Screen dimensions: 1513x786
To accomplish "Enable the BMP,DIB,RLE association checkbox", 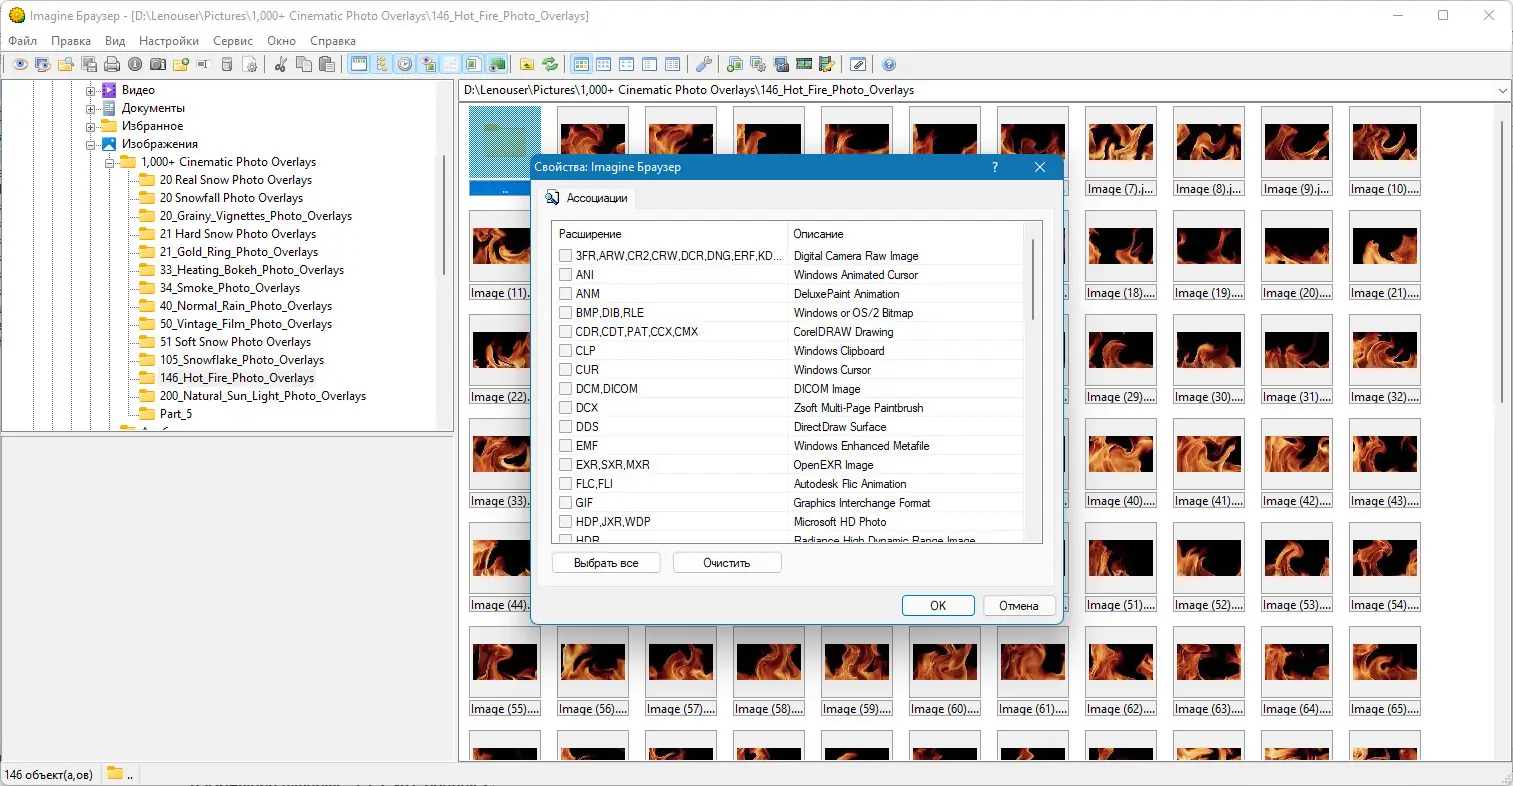I will point(566,313).
